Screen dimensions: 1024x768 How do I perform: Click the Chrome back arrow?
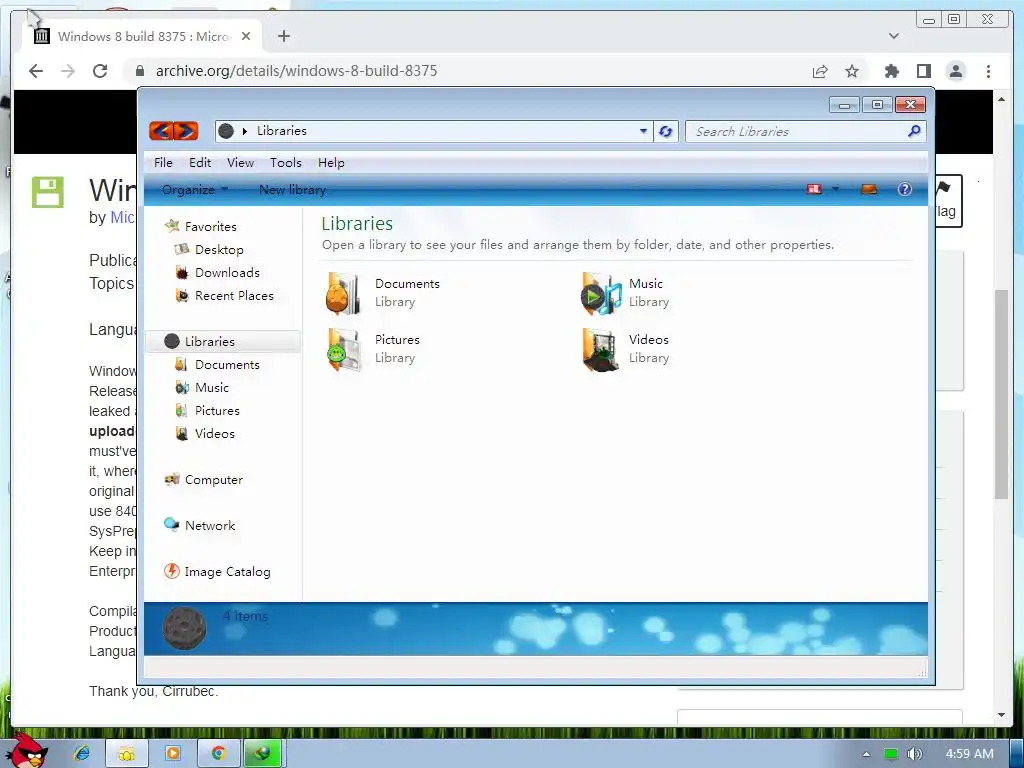(x=36, y=71)
